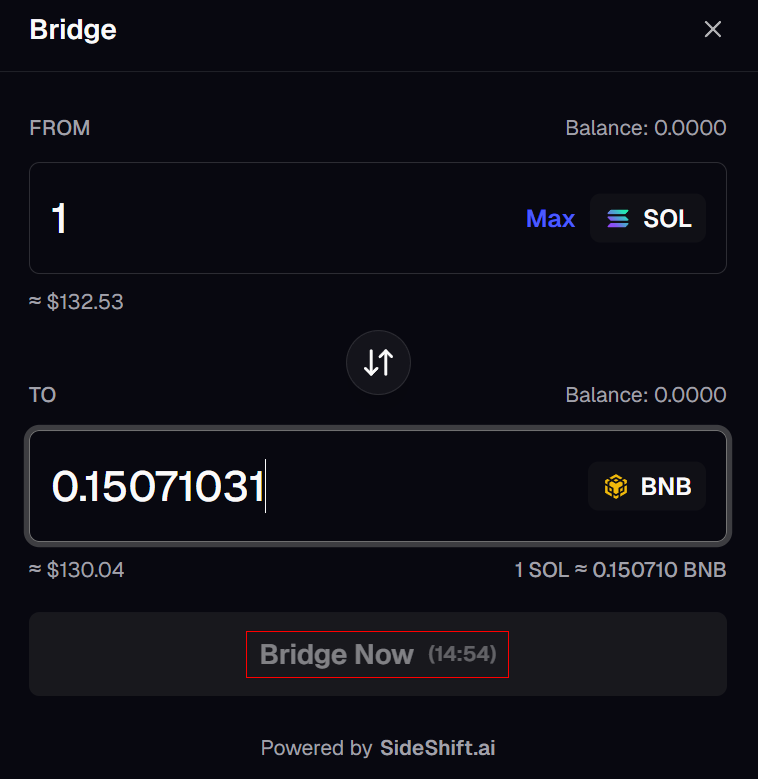Click the Solana logo icon

click(x=619, y=218)
